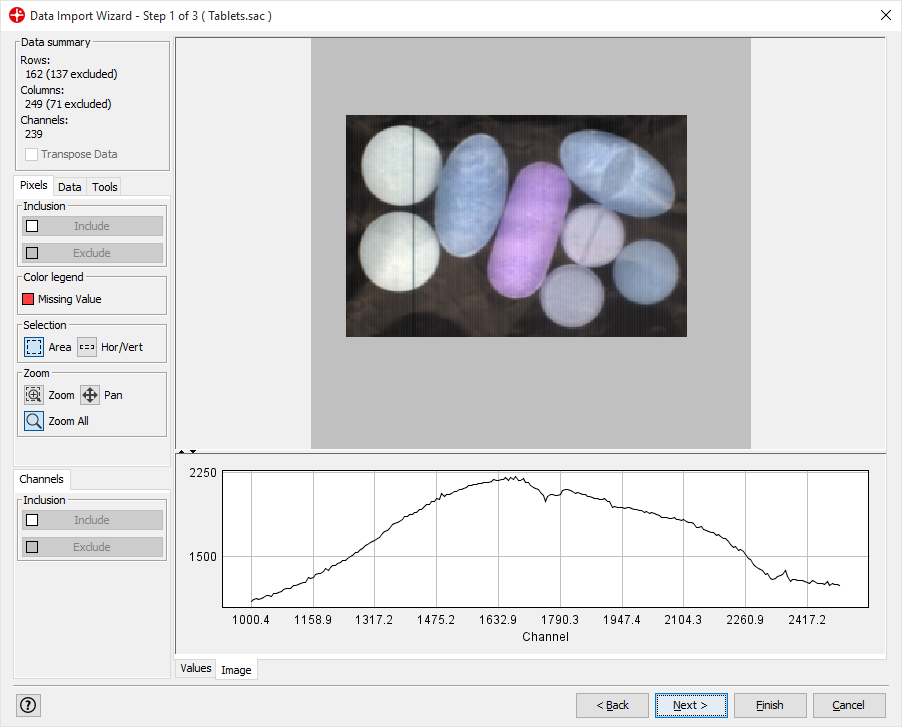Click the Data Import Wizard app icon
The height and width of the screenshot is (727, 902).
(16, 16)
